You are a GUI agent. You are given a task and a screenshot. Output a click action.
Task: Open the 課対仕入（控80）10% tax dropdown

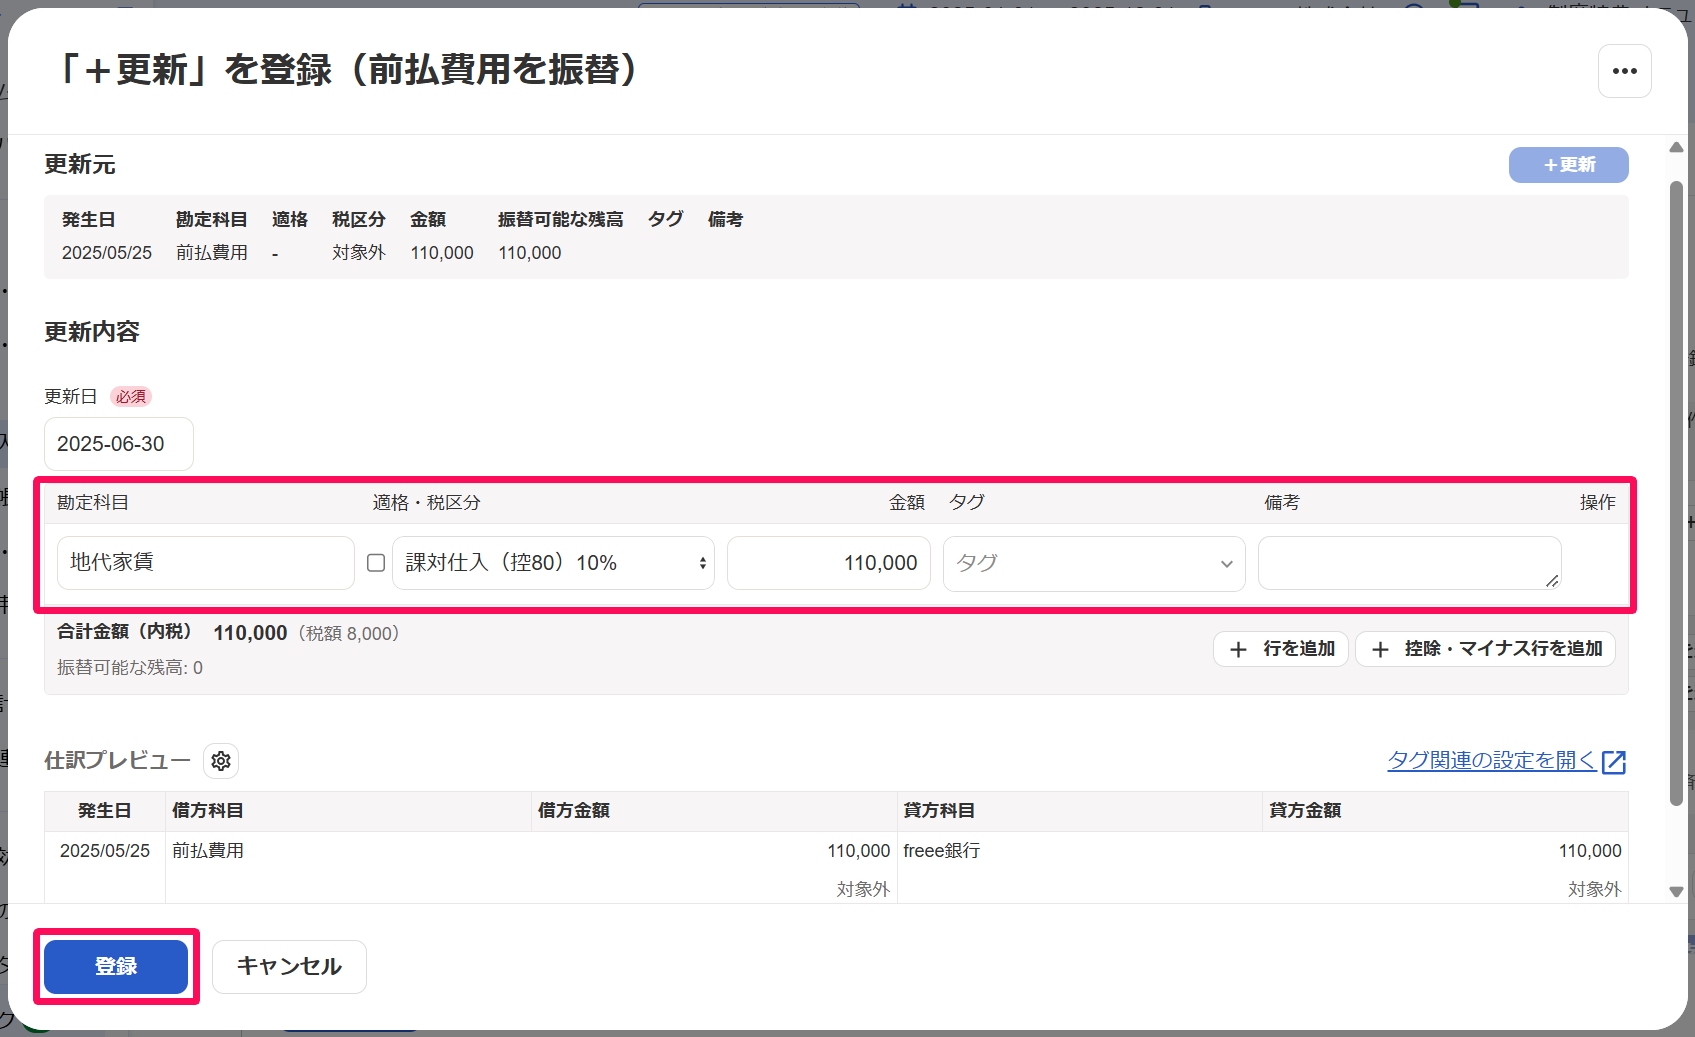[553, 563]
